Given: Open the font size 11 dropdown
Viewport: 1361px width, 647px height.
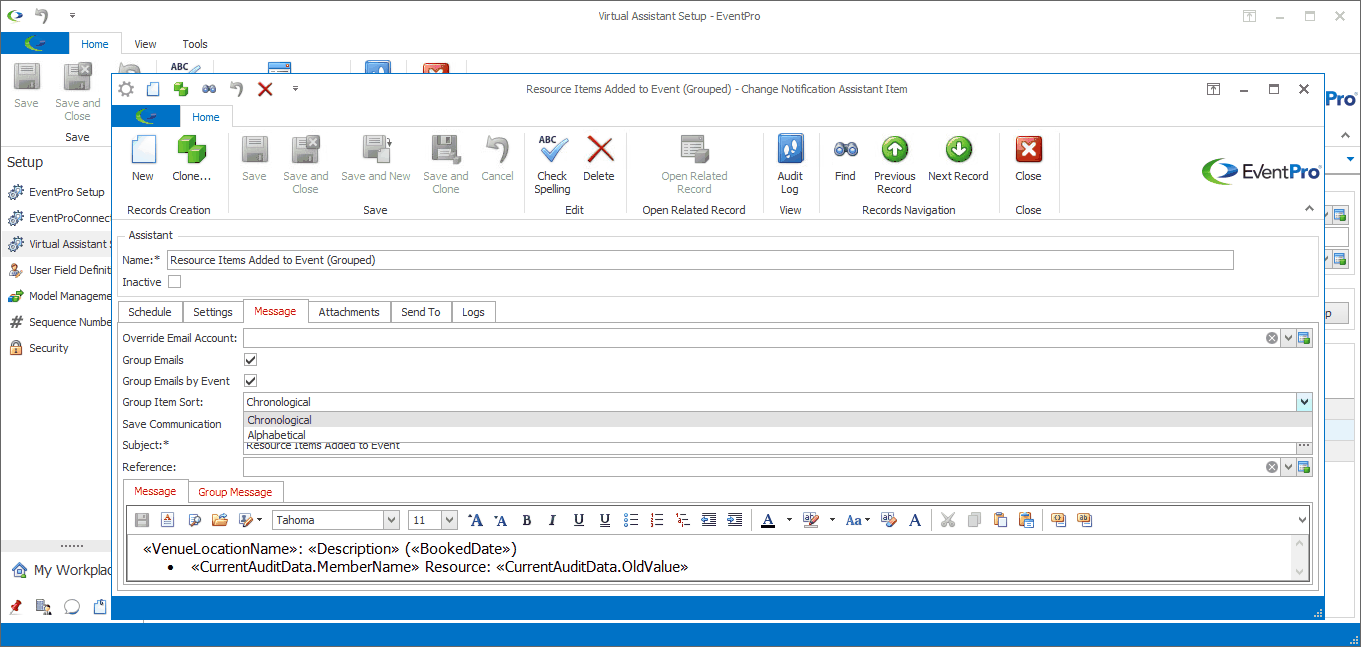Looking at the screenshot, I should point(449,520).
